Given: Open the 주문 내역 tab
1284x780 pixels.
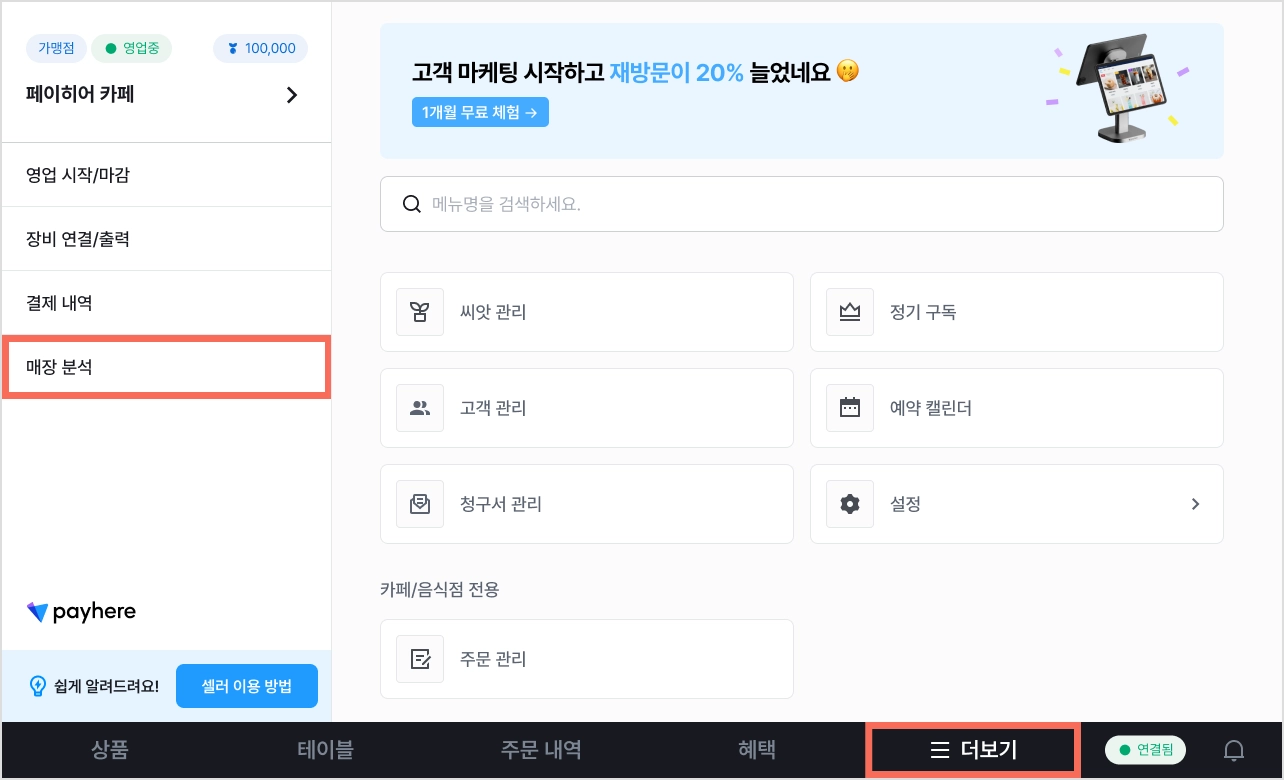Looking at the screenshot, I should 541,750.
